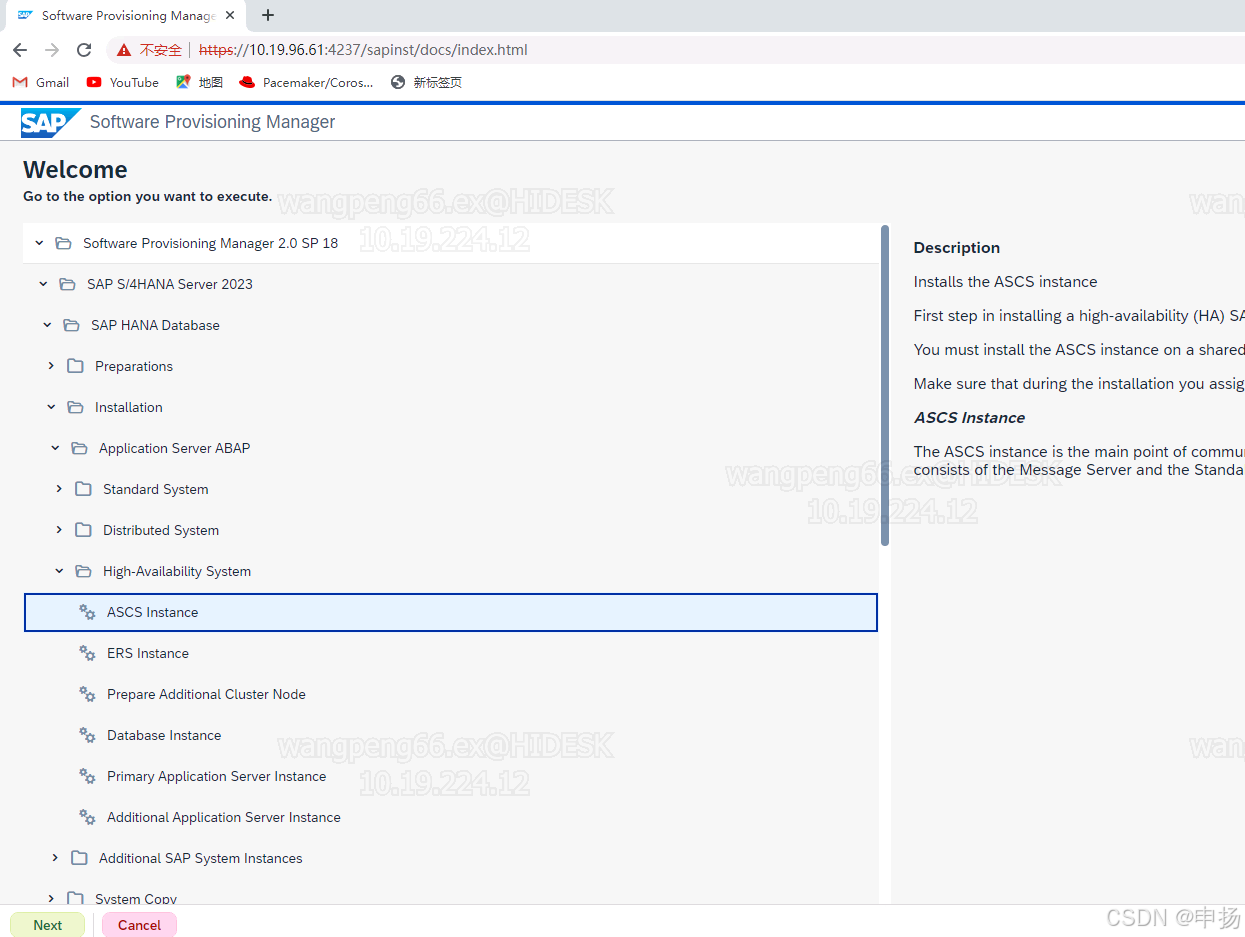Click the open folder icon beside SAP S/4HANA Server 2023

[67, 284]
